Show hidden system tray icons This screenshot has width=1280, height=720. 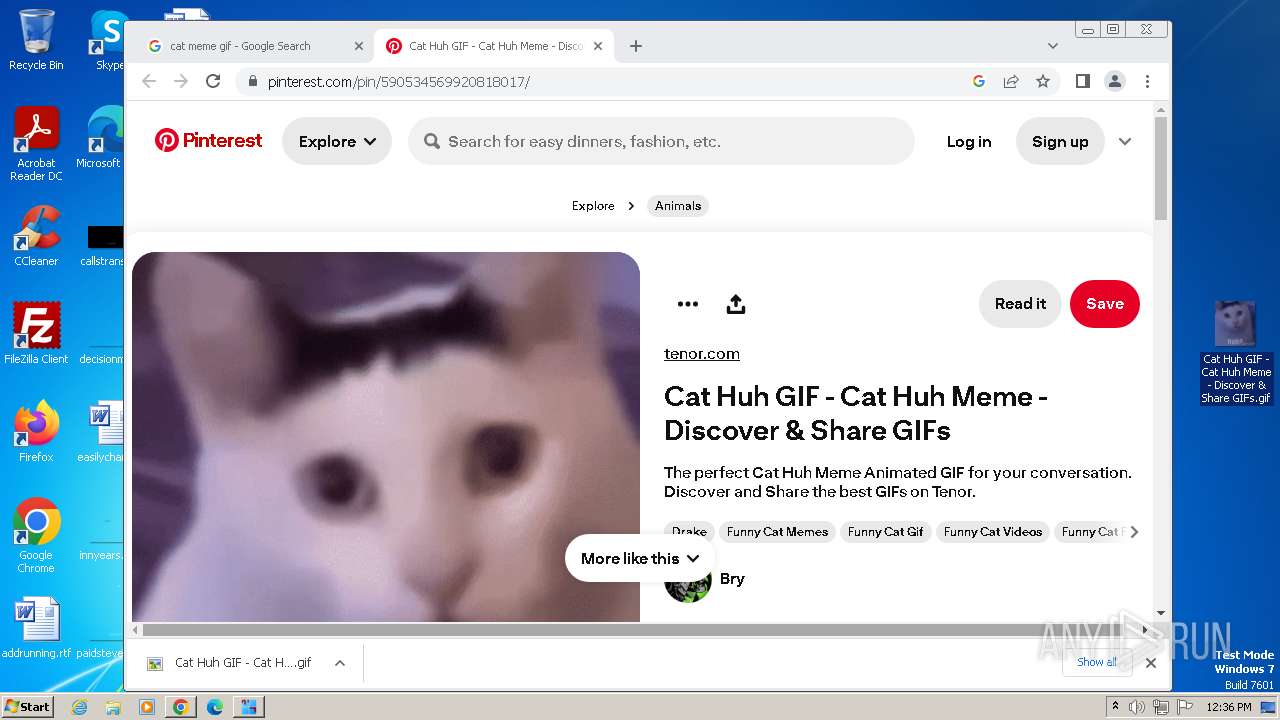point(1115,706)
